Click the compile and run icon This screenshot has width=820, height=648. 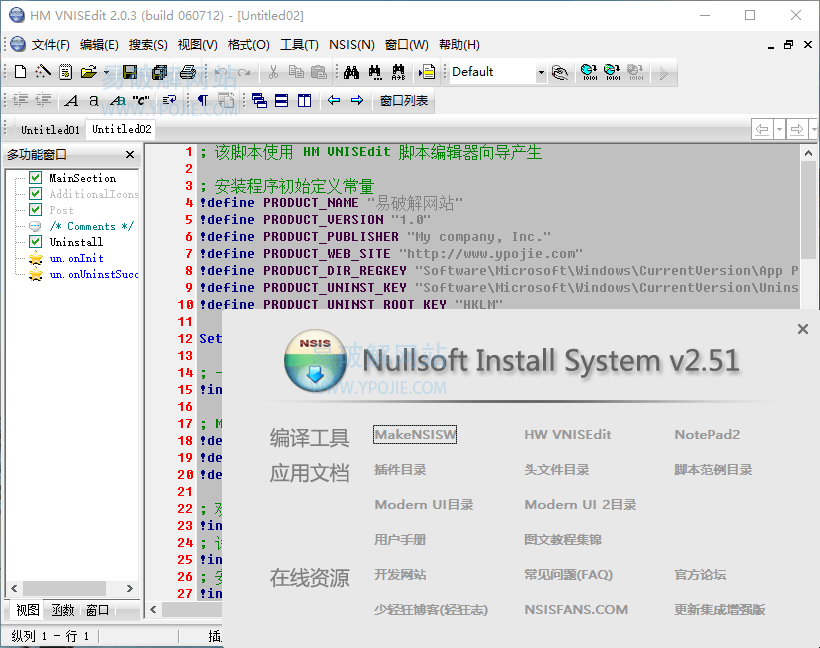[x=611, y=72]
